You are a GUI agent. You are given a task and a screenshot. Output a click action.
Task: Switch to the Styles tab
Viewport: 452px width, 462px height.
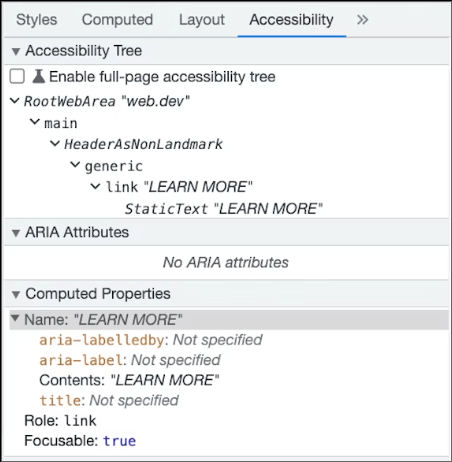click(37, 20)
